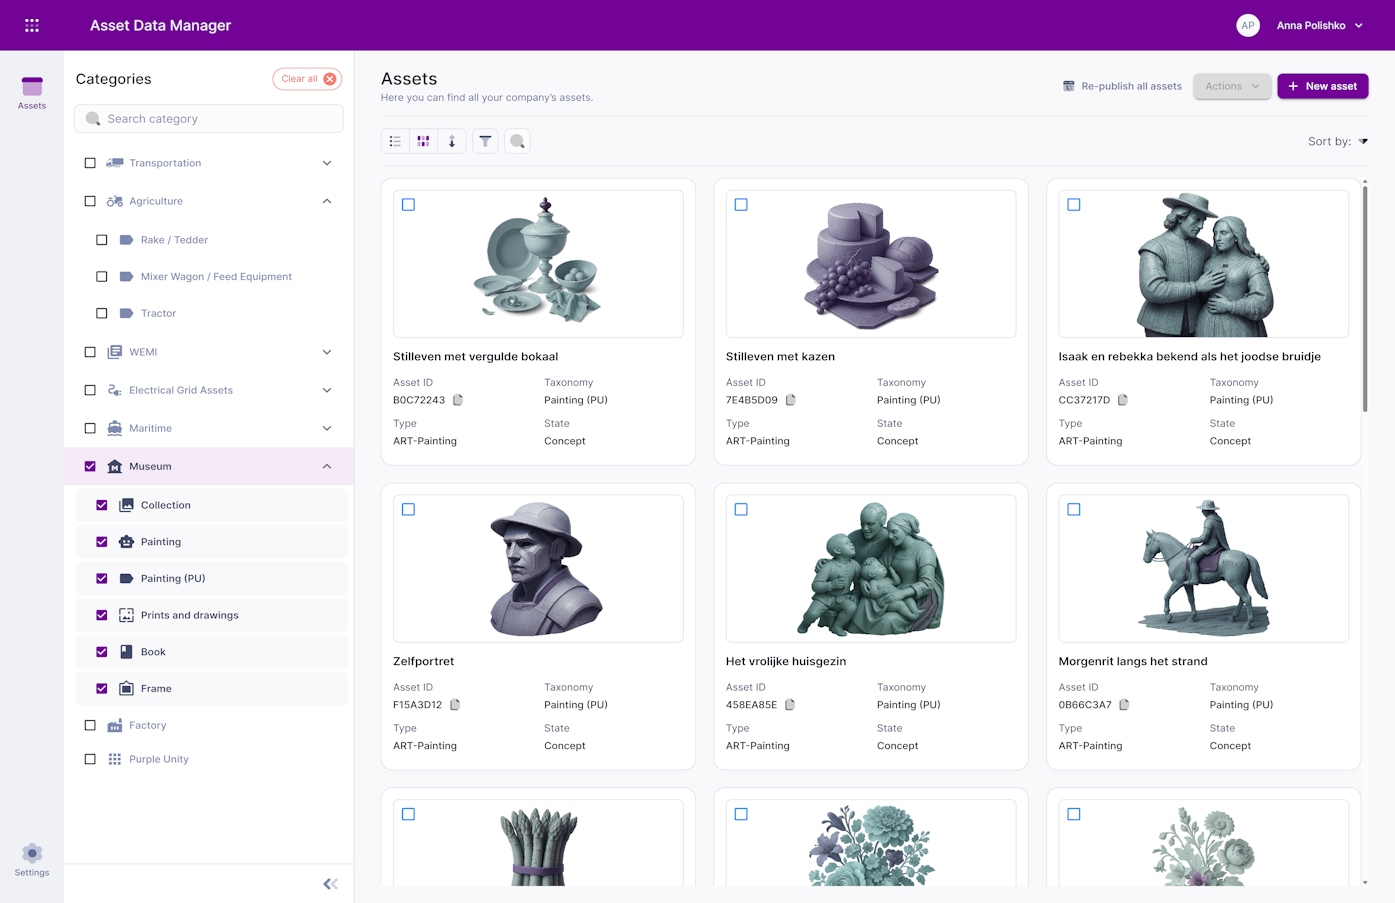Open the filter funnel icon
The height and width of the screenshot is (903, 1395).
pyautogui.click(x=485, y=141)
